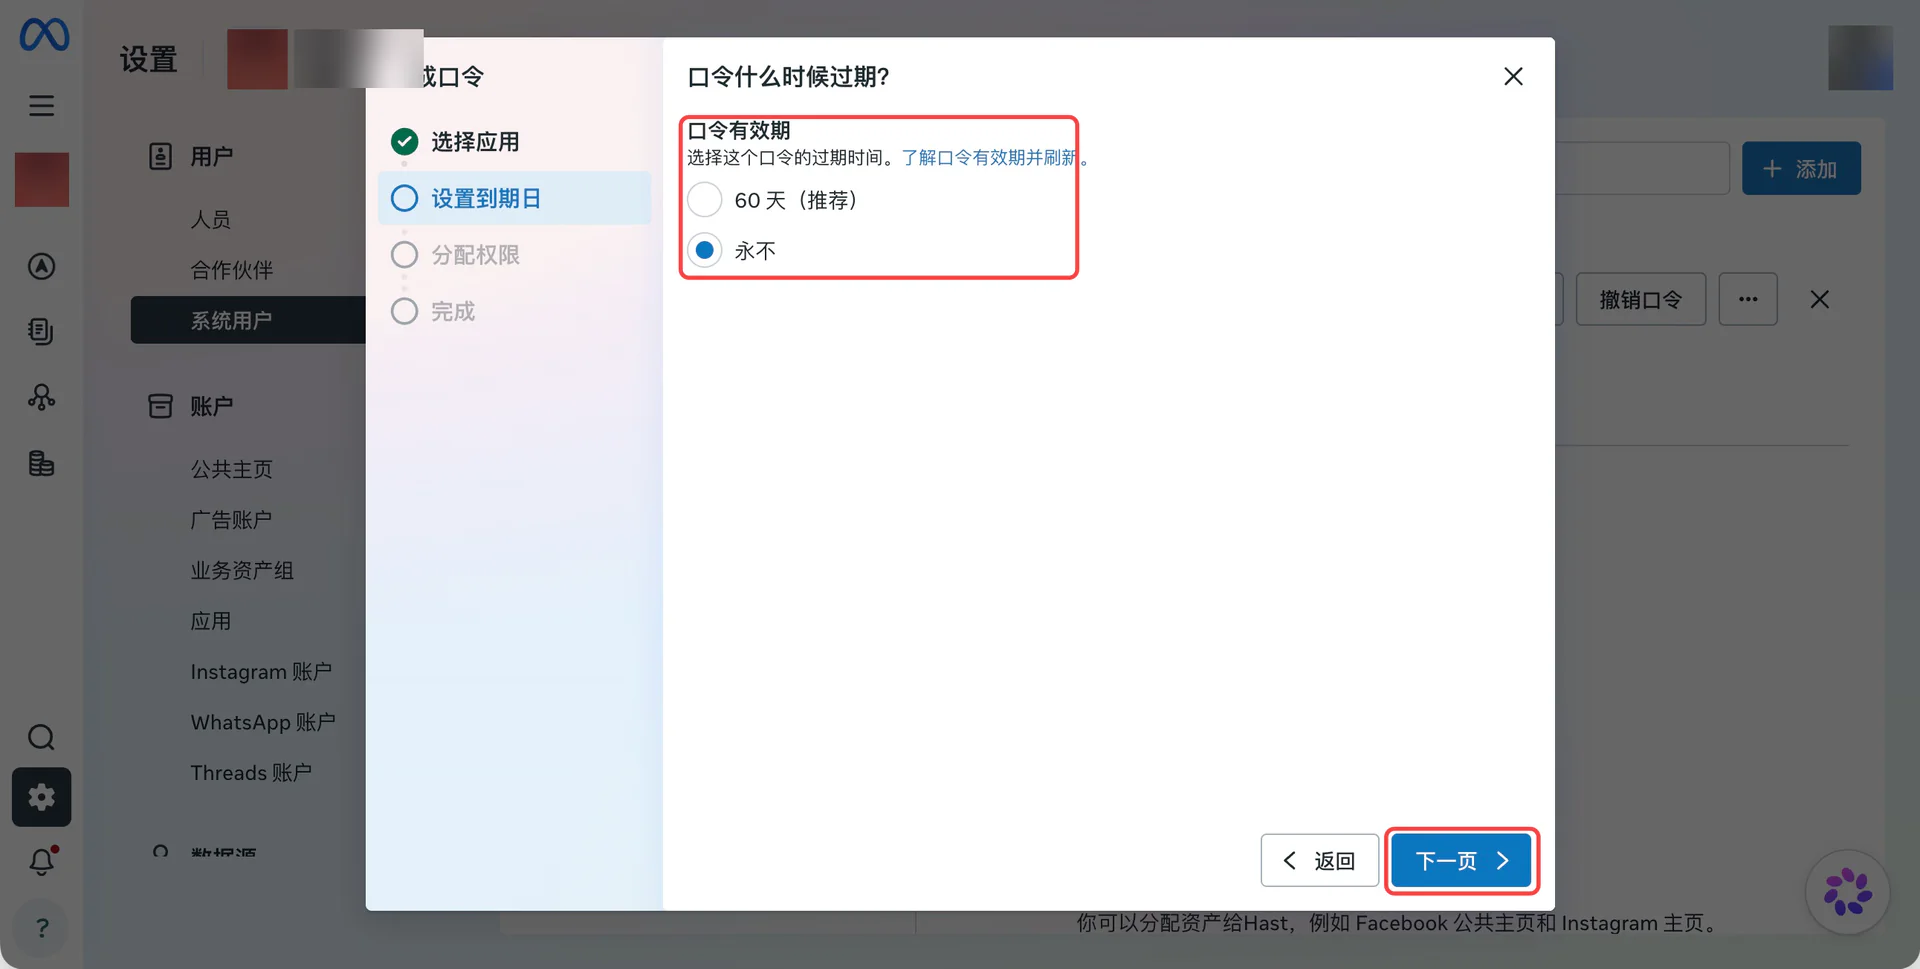Click the 账户 section heading
1920x969 pixels.
[211, 406]
